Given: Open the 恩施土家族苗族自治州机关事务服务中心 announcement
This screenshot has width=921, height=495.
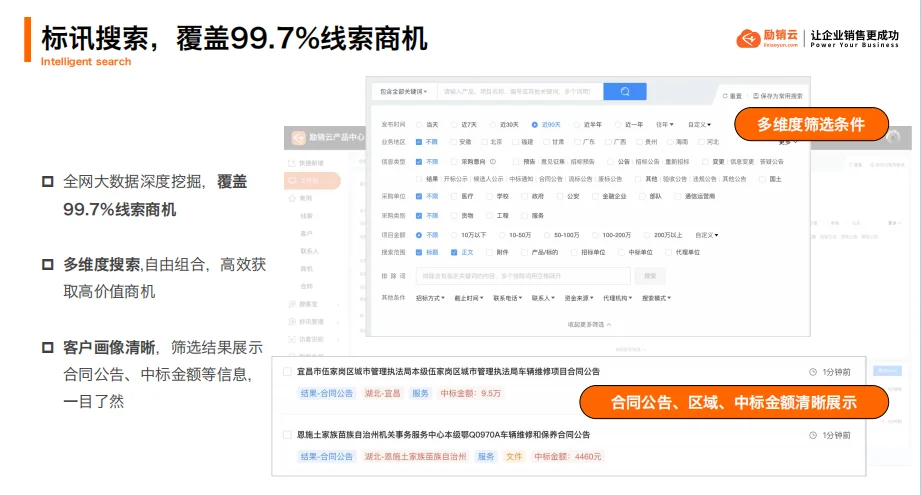Looking at the screenshot, I should click(x=443, y=435).
